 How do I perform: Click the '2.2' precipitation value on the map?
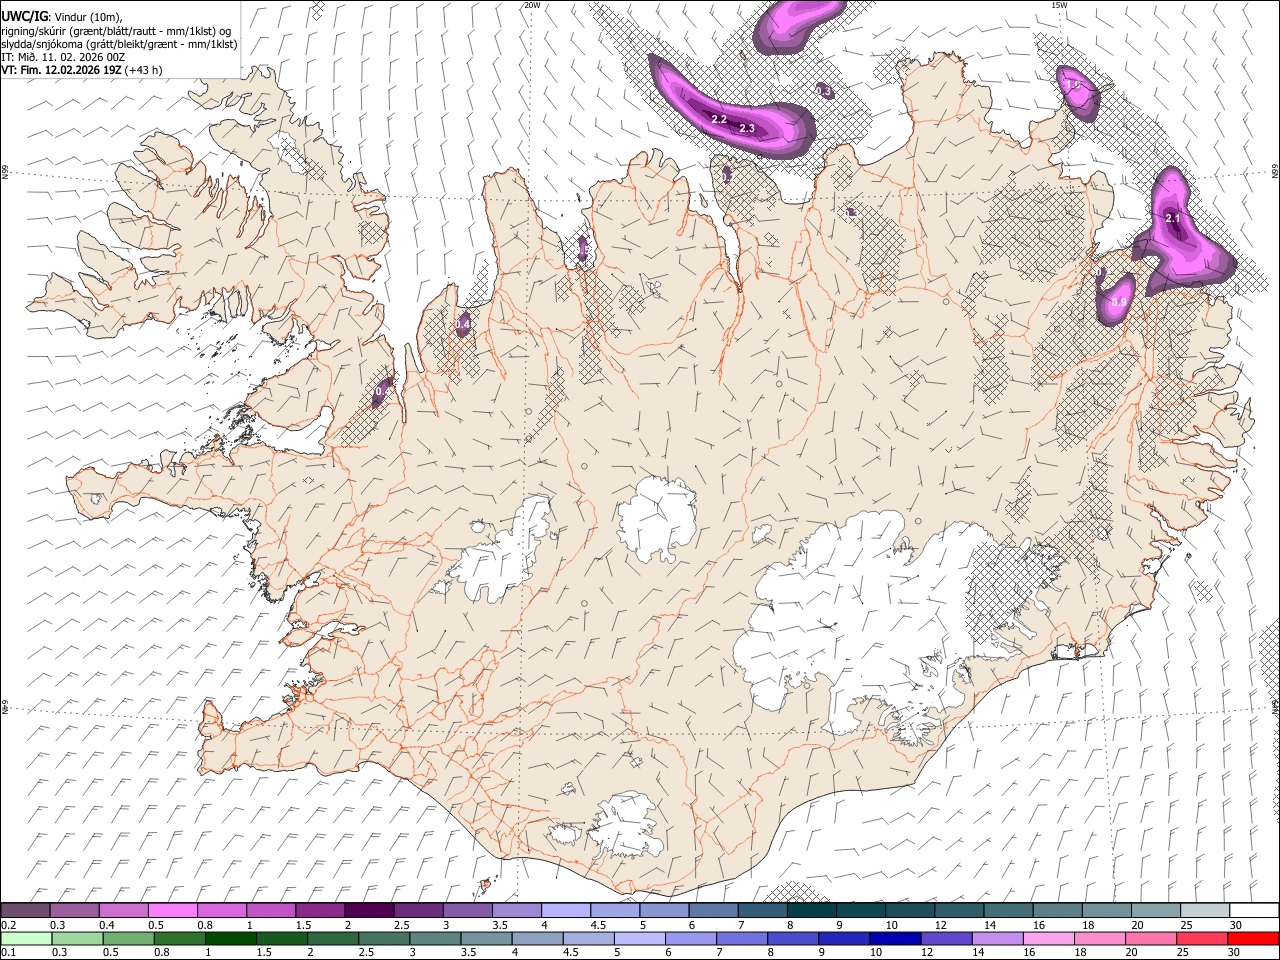coord(718,119)
